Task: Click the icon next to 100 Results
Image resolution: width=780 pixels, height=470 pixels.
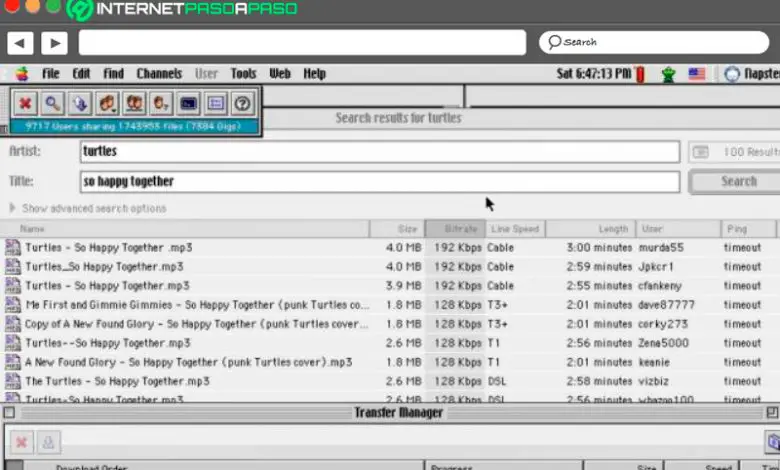Action: (700, 152)
